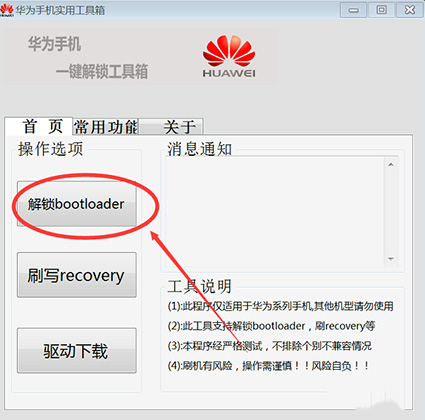Click the 消息通知 scrollbar track
This screenshot has width=425, height=420.
tap(391, 212)
